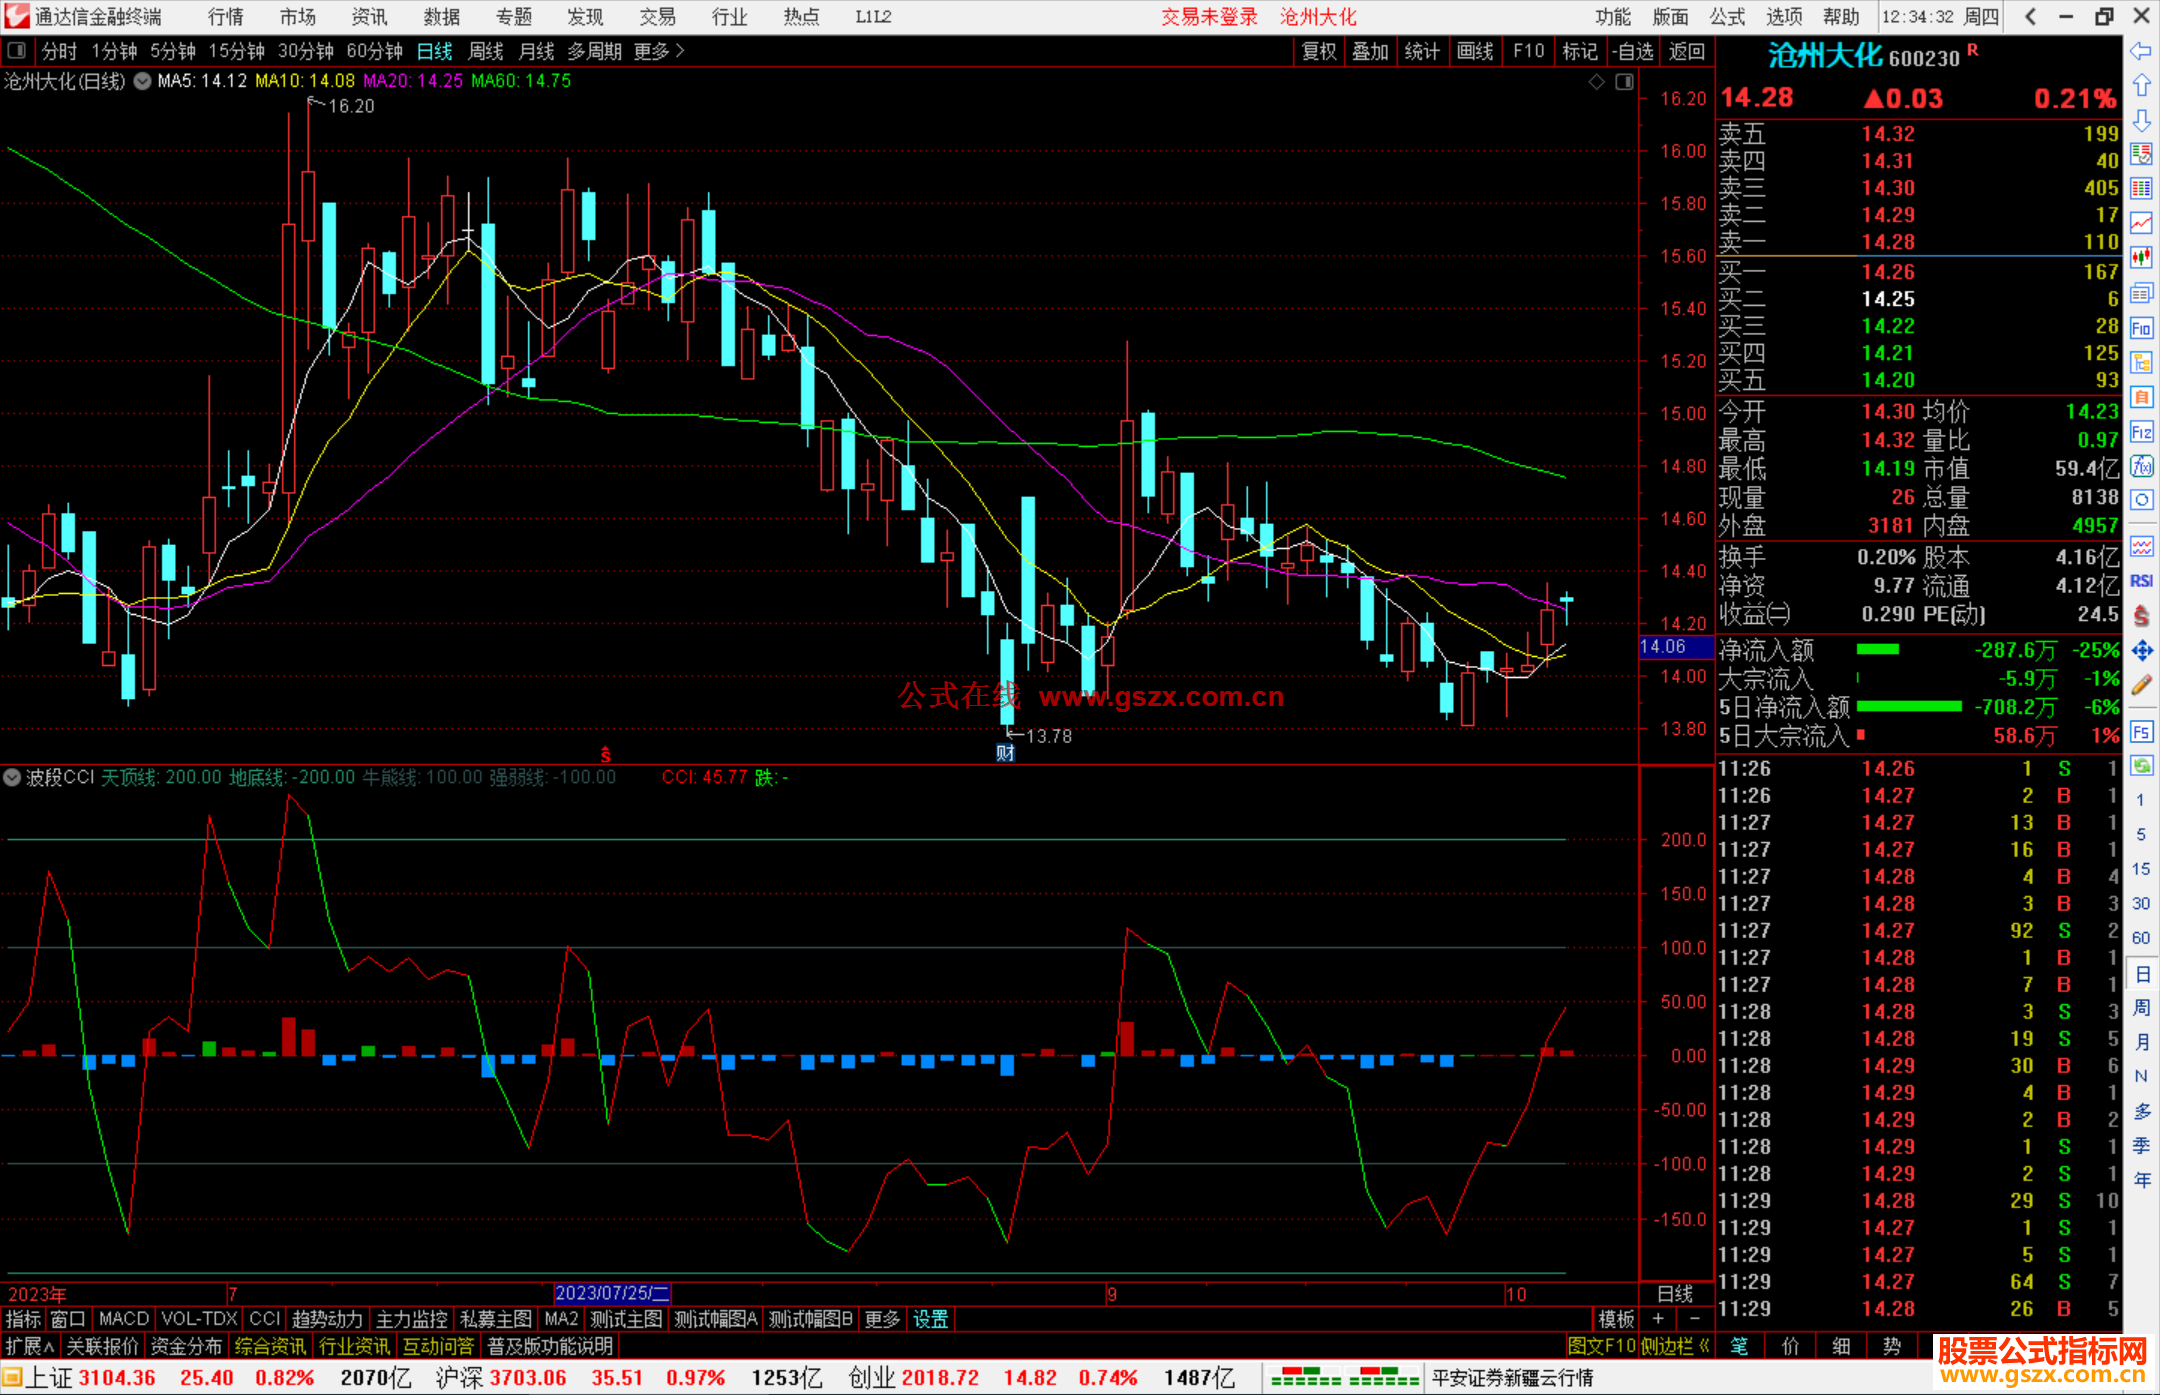Image resolution: width=2160 pixels, height=1395 pixels.
Task: Click the candlestick chart icon in sidebar
Action: pyautogui.click(x=2141, y=258)
